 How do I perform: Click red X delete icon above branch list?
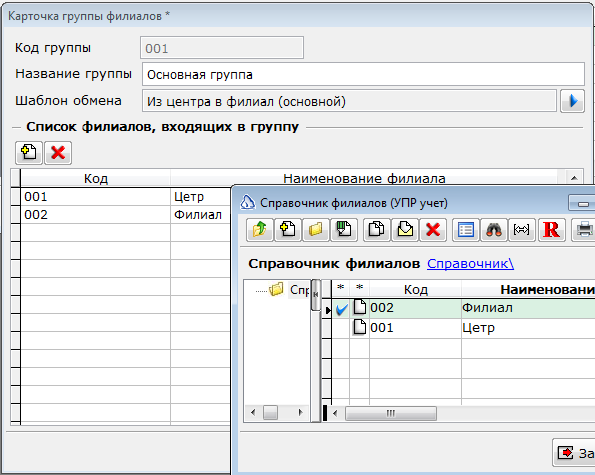tap(58, 153)
